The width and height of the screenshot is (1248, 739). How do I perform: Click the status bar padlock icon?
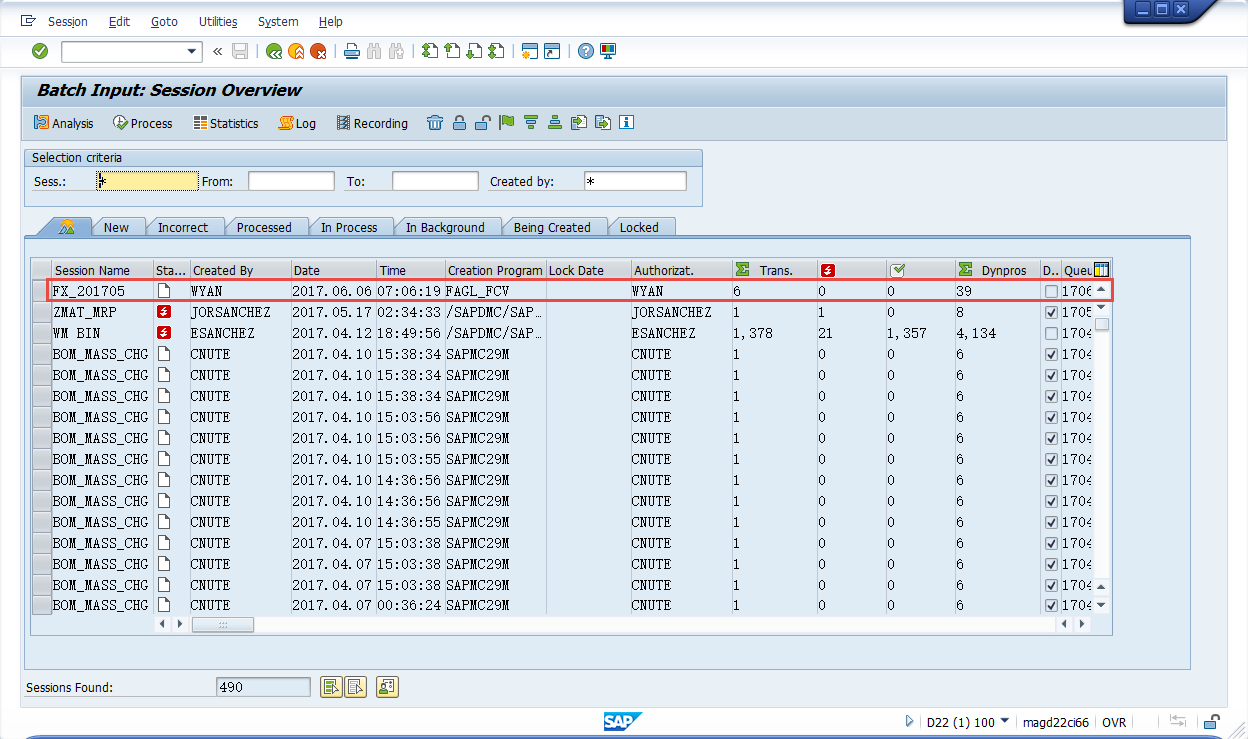pyautogui.click(x=1211, y=721)
